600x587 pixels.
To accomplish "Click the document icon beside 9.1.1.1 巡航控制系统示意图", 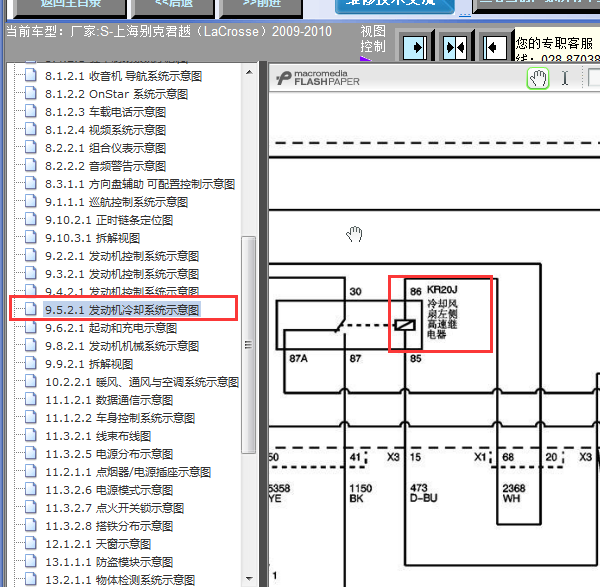I will (x=31, y=201).
